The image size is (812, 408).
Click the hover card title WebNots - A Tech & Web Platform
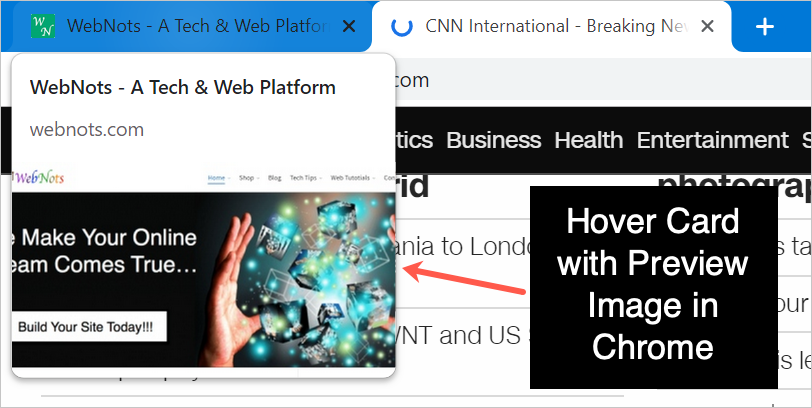point(183,87)
